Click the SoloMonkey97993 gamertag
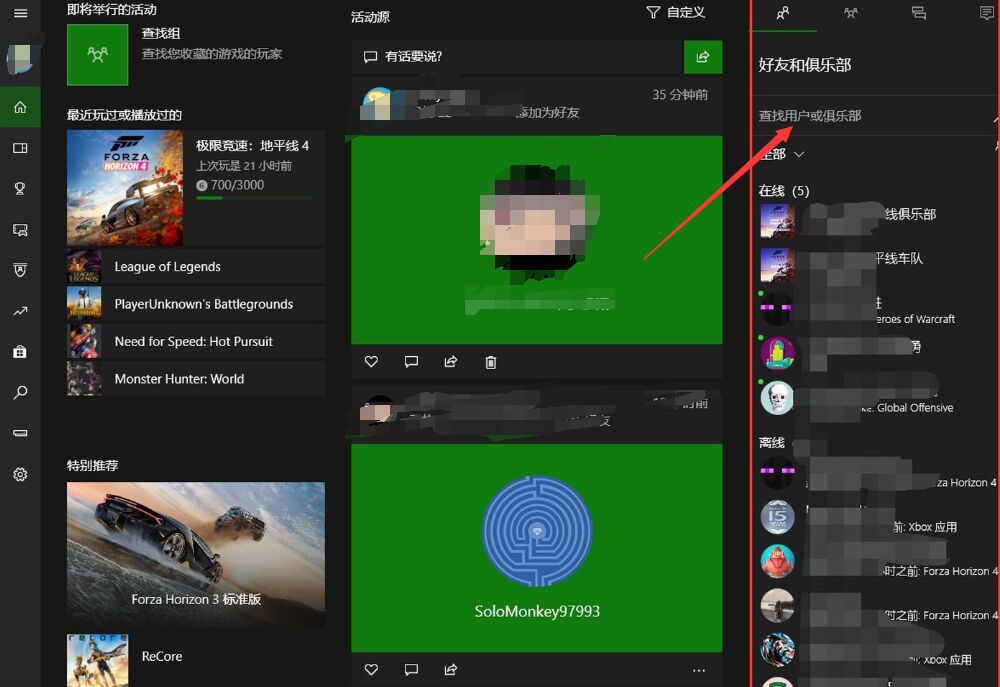Viewport: 1000px width, 687px height. (x=537, y=611)
